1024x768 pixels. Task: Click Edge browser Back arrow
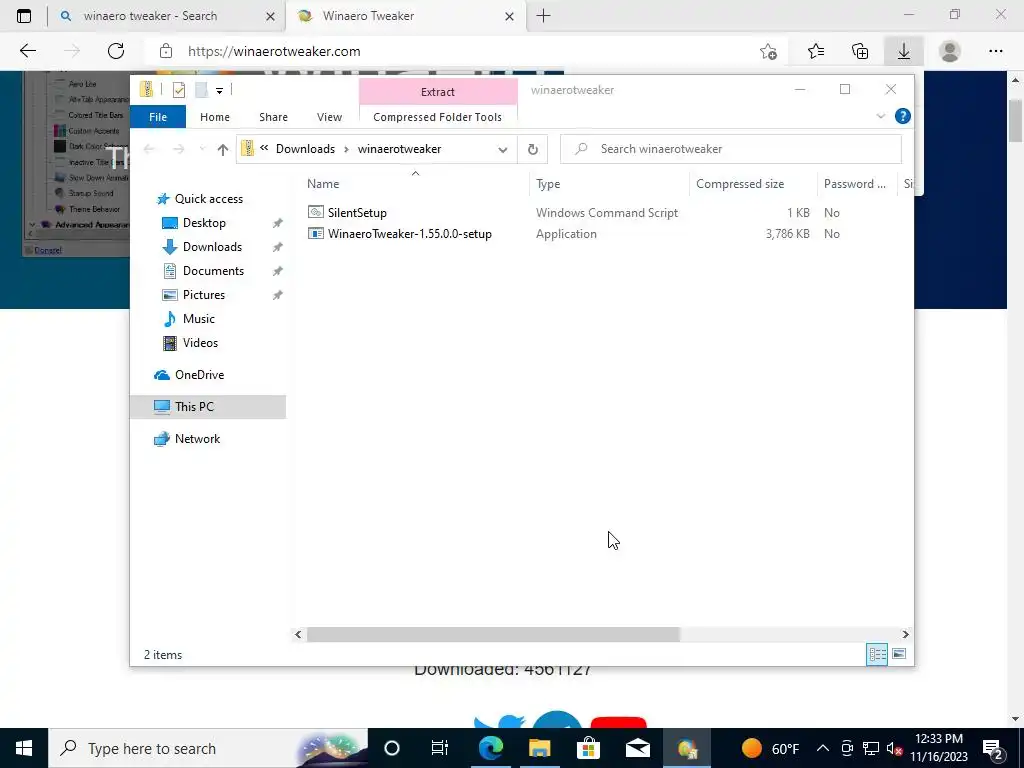(x=27, y=51)
